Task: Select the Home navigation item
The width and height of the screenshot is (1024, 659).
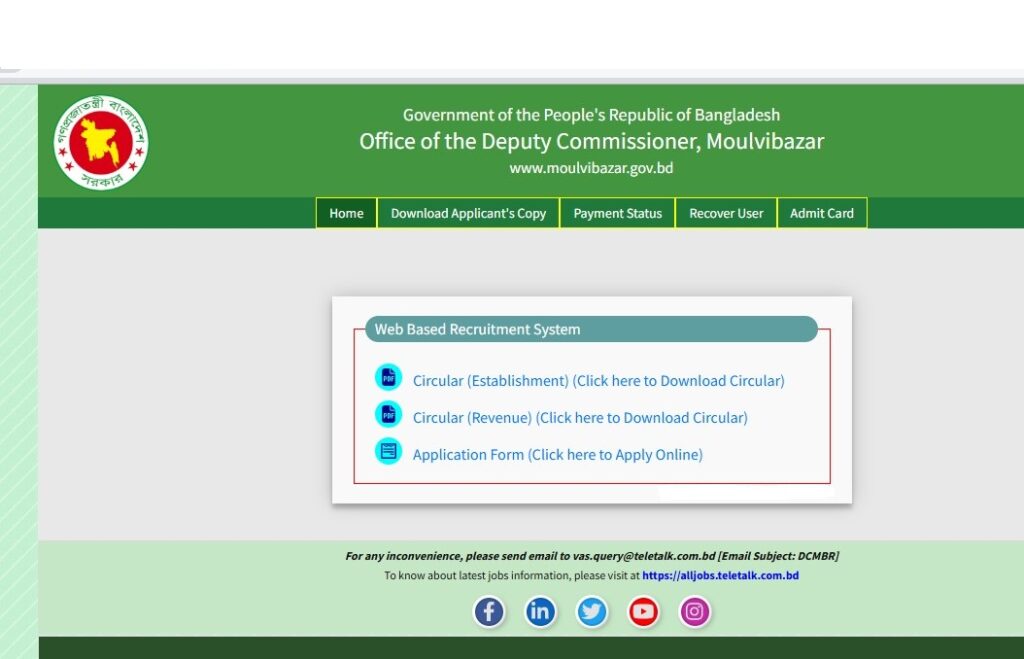Action: tap(346, 213)
